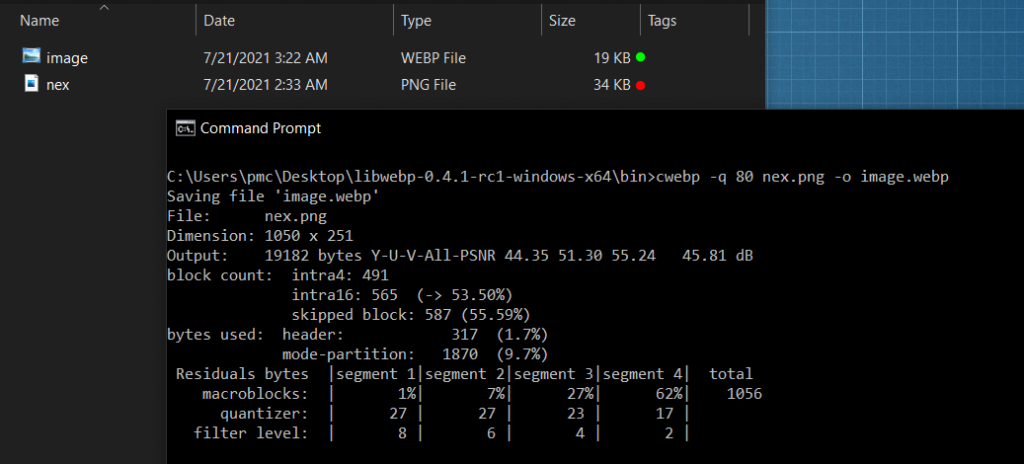1024x464 pixels.
Task: Click the Tags column header
Action: point(662,20)
